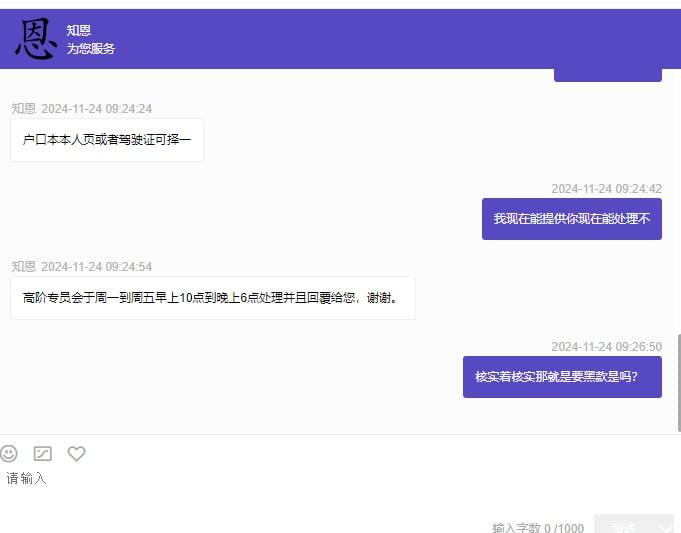
Task: Click the 高阶专员 working-hours reply message
Action: [x=212, y=298]
